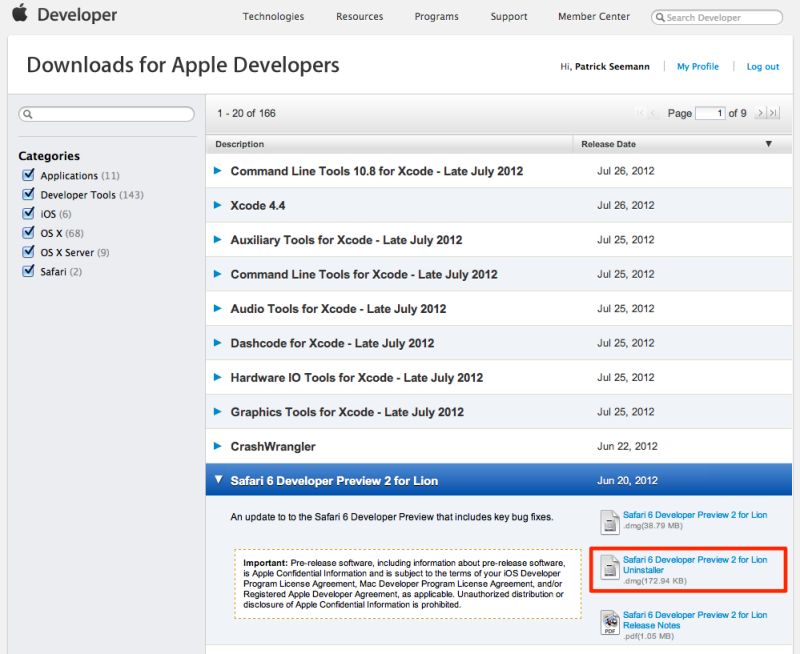Viewport: 800px width, 654px height.
Task: Expand Command Line Tools for Xcode Jul 25 row
Action: [218, 274]
